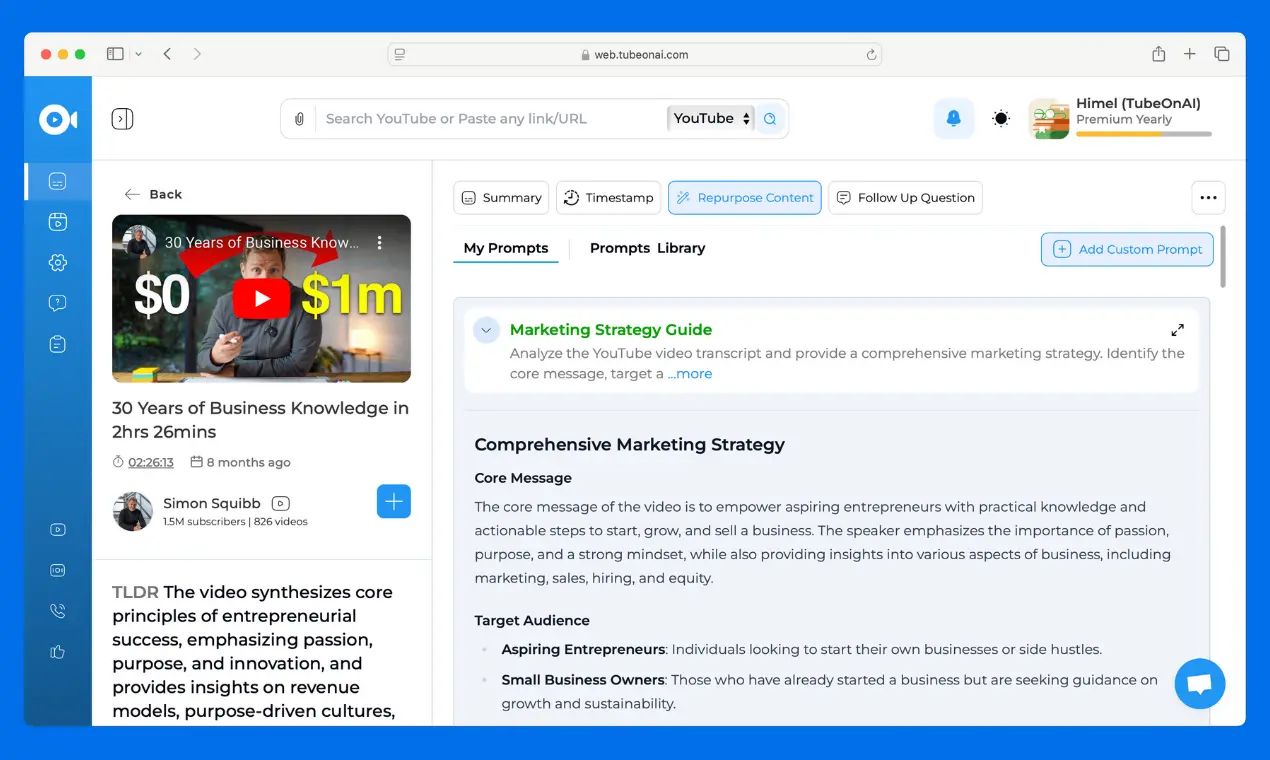1270x760 pixels.
Task: Click the '1.5M subscribers | 826 videos' text
Action: (235, 522)
